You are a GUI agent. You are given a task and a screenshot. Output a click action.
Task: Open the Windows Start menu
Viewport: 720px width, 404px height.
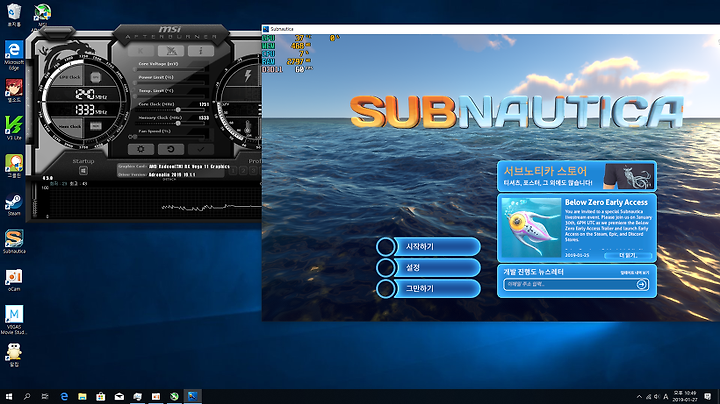[9, 396]
